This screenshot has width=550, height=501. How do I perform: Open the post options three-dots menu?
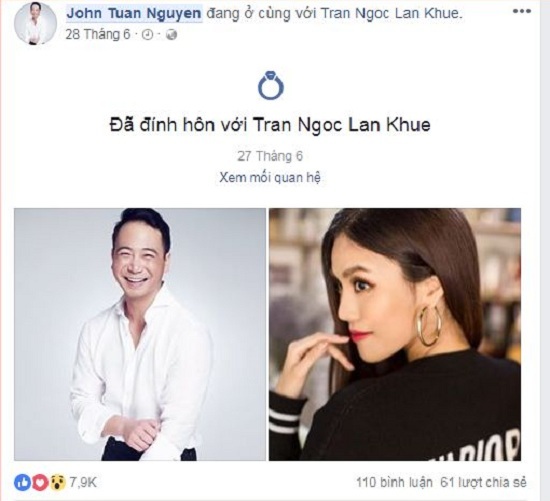tap(522, 11)
